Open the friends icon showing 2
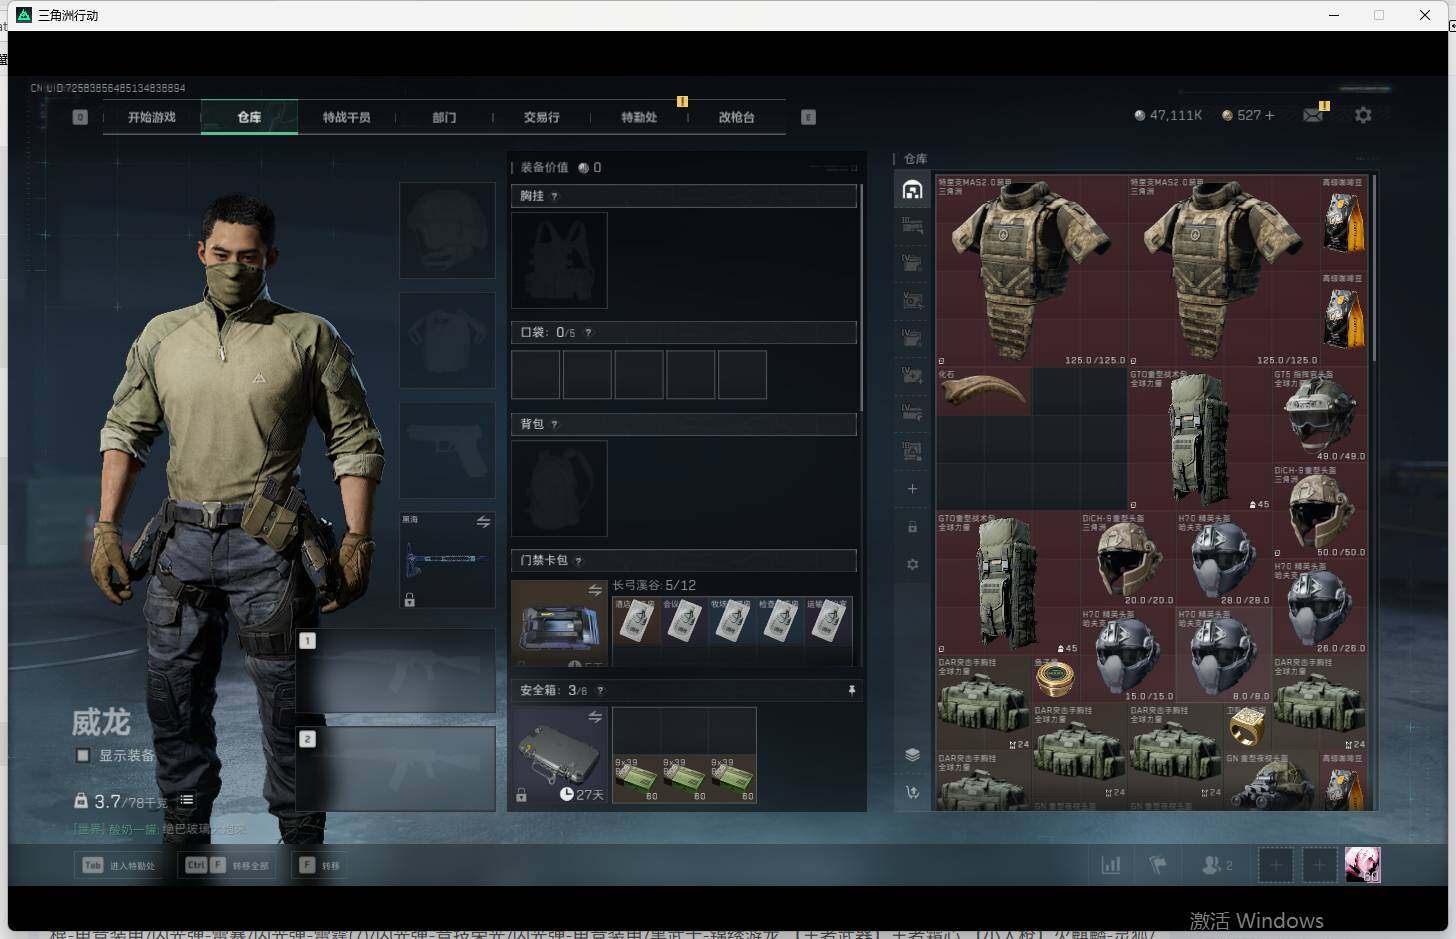The height and width of the screenshot is (939, 1456). 1216,865
